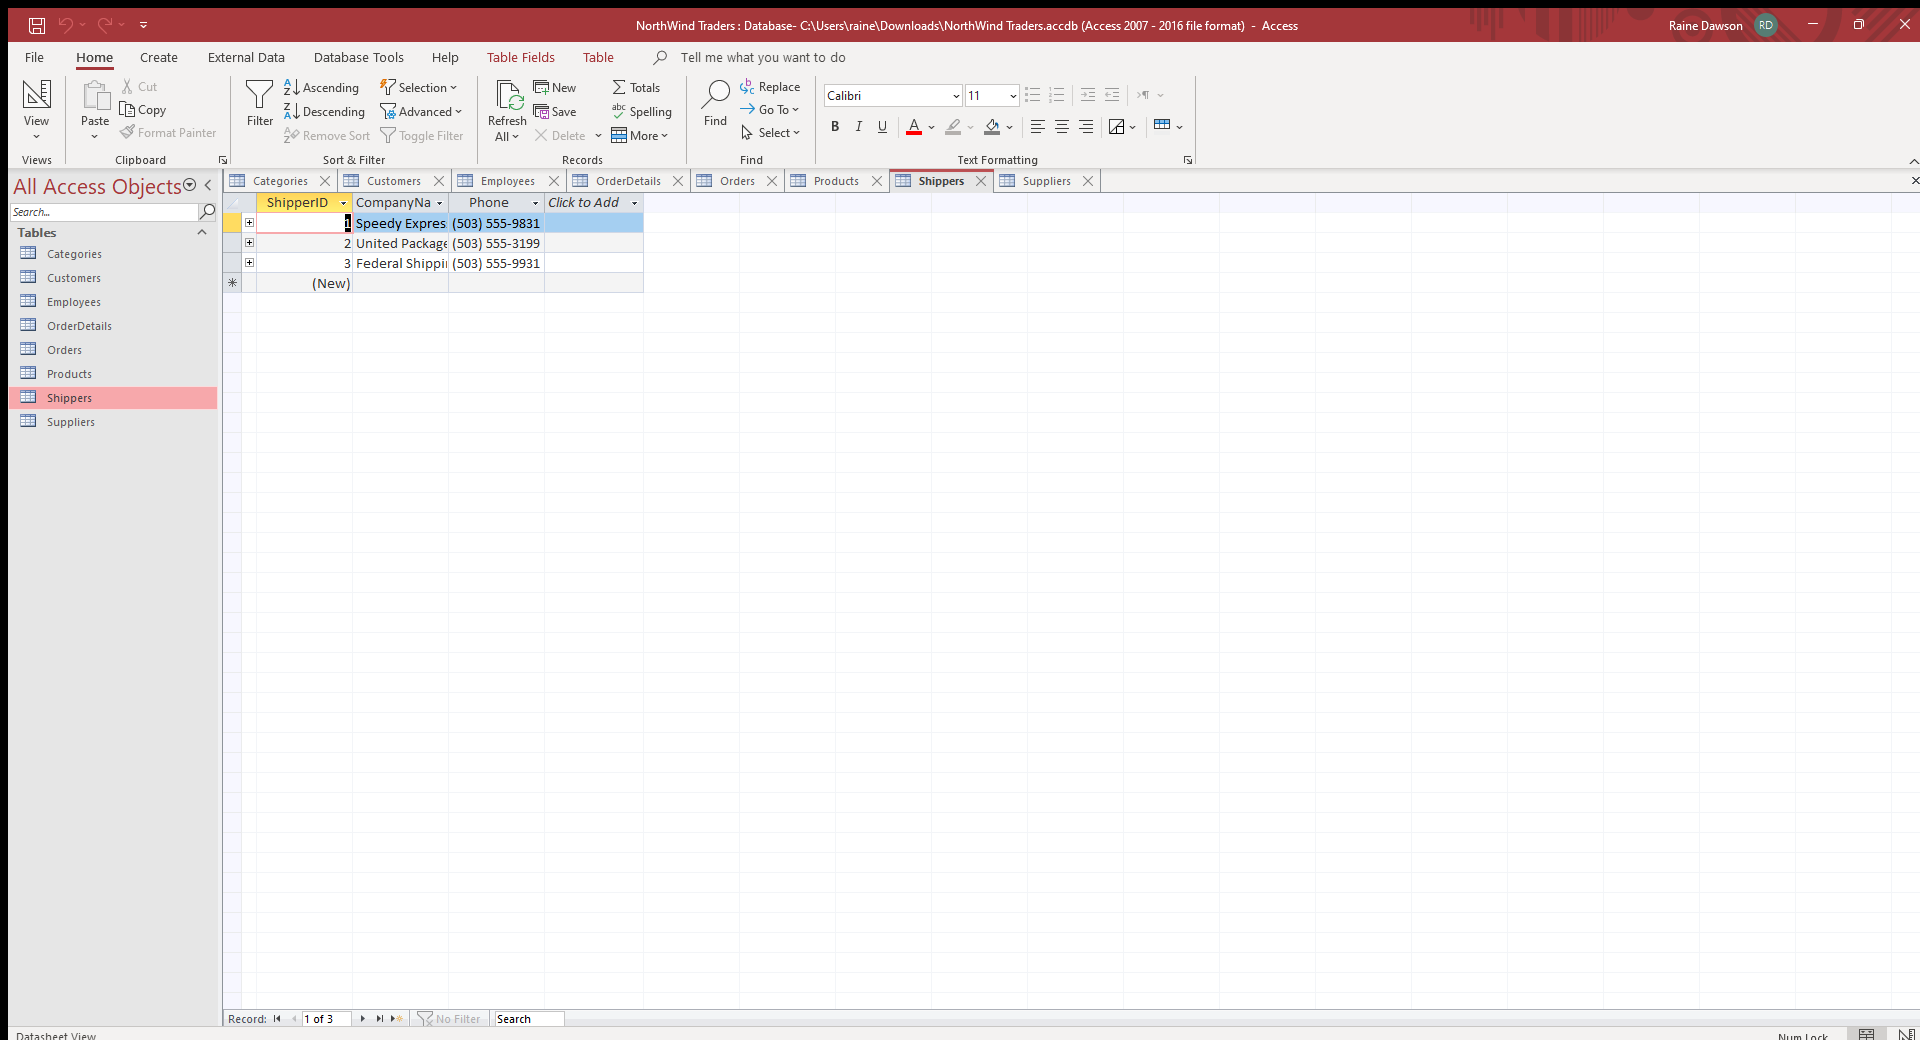The height and width of the screenshot is (1040, 1920).
Task: Click the Save icon in title bar
Action: coord(37,25)
